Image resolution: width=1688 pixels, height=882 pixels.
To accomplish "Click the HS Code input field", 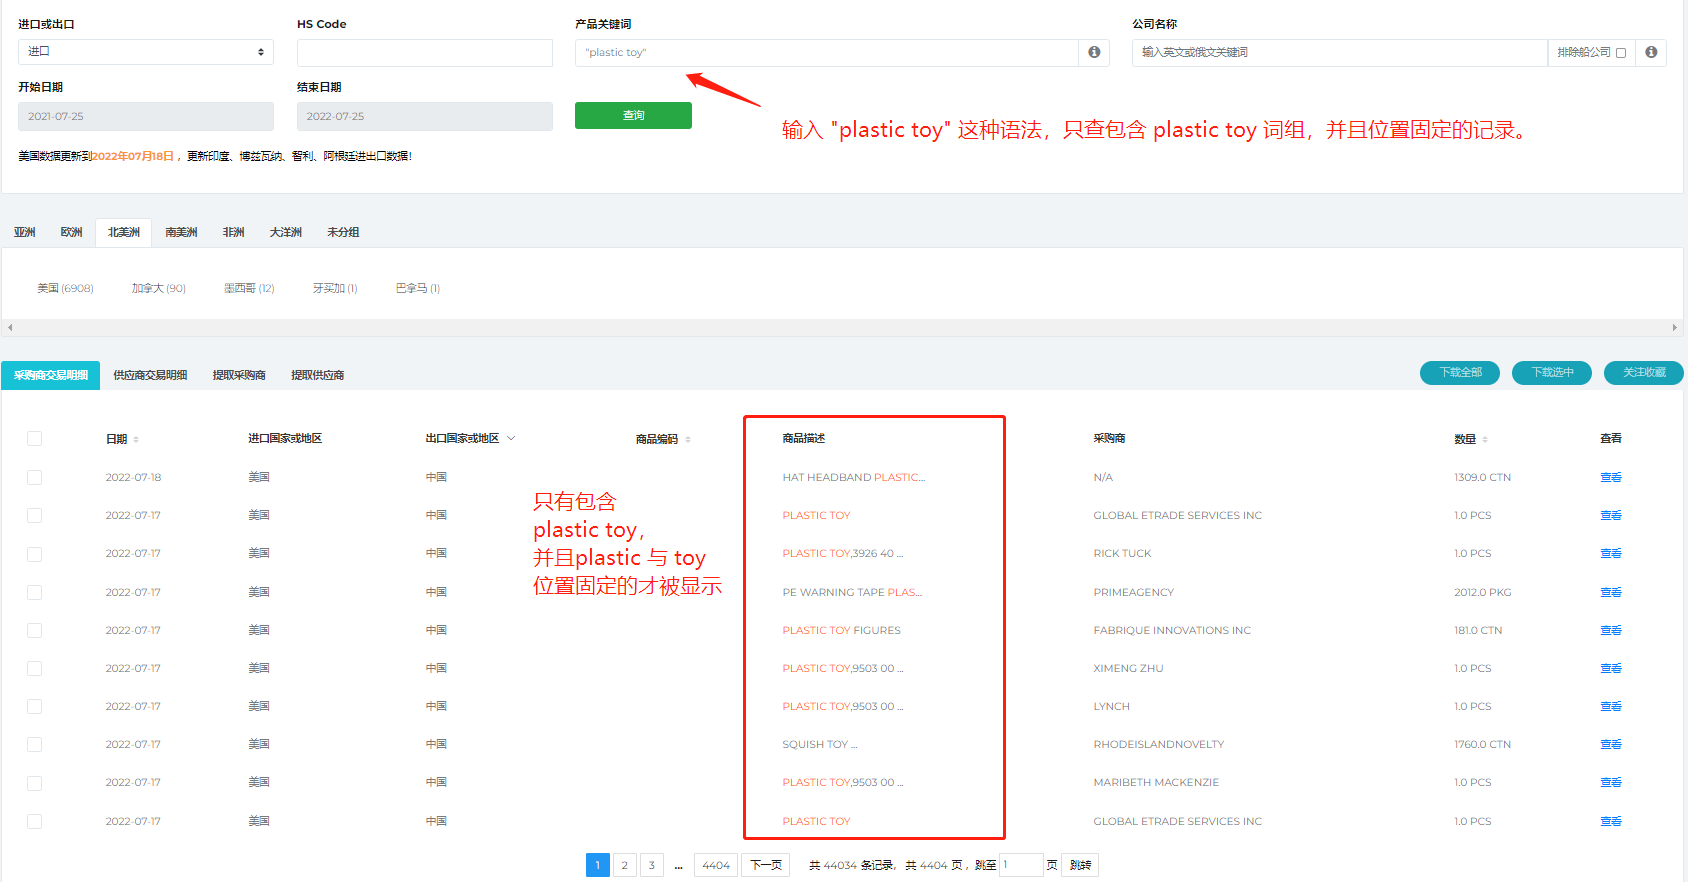I will 425,52.
